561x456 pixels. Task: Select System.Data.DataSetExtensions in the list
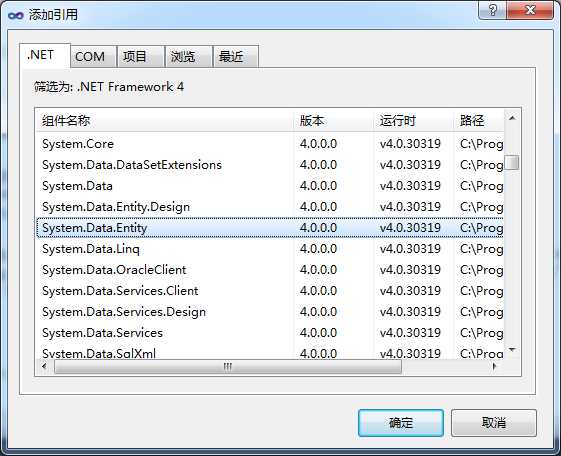270,165
